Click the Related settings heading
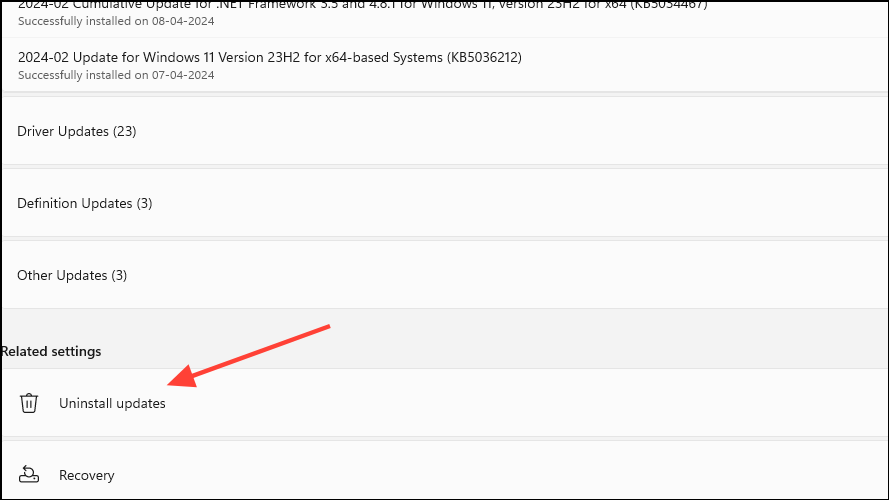The width and height of the screenshot is (889, 500). point(51,351)
